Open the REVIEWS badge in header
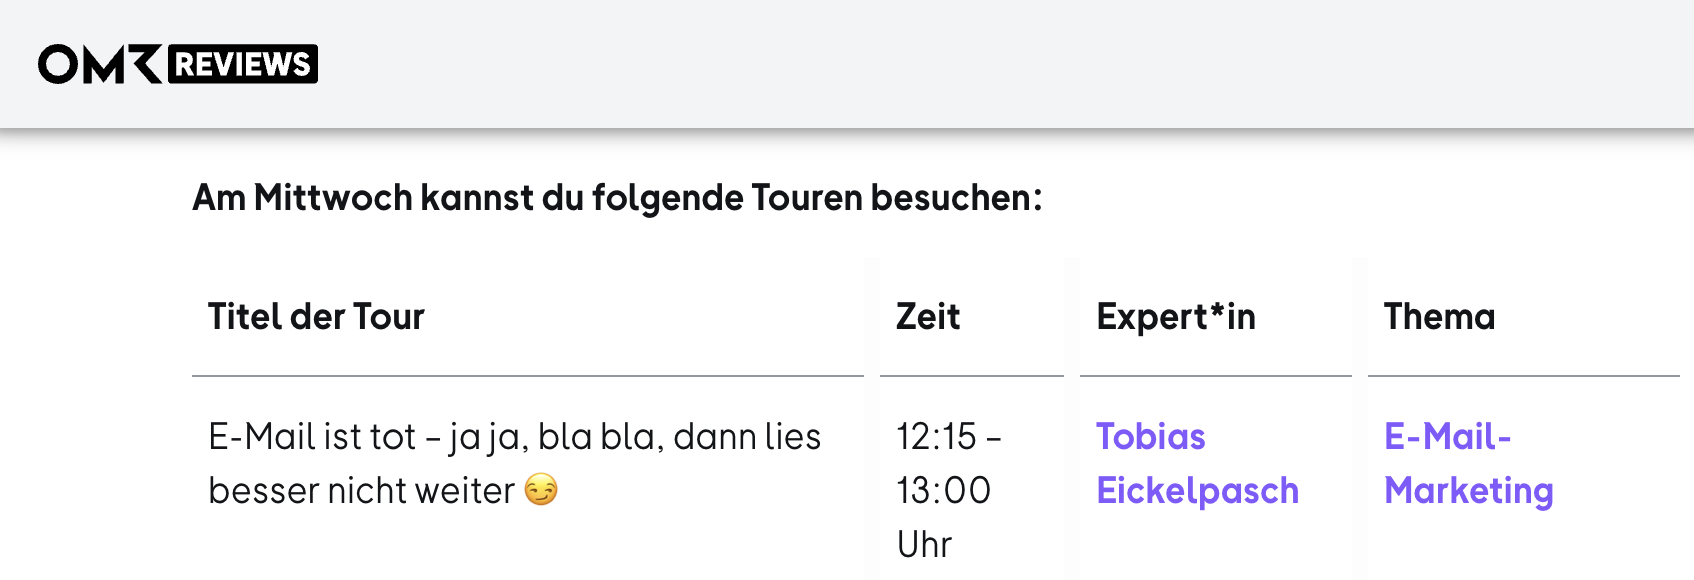This screenshot has width=1694, height=580. [x=243, y=64]
